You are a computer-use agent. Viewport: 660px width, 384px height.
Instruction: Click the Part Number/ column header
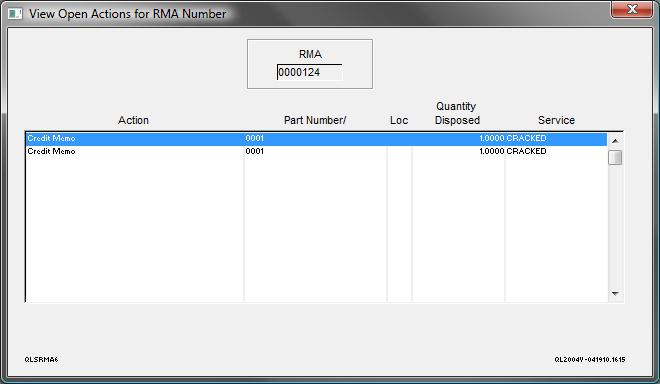315,120
